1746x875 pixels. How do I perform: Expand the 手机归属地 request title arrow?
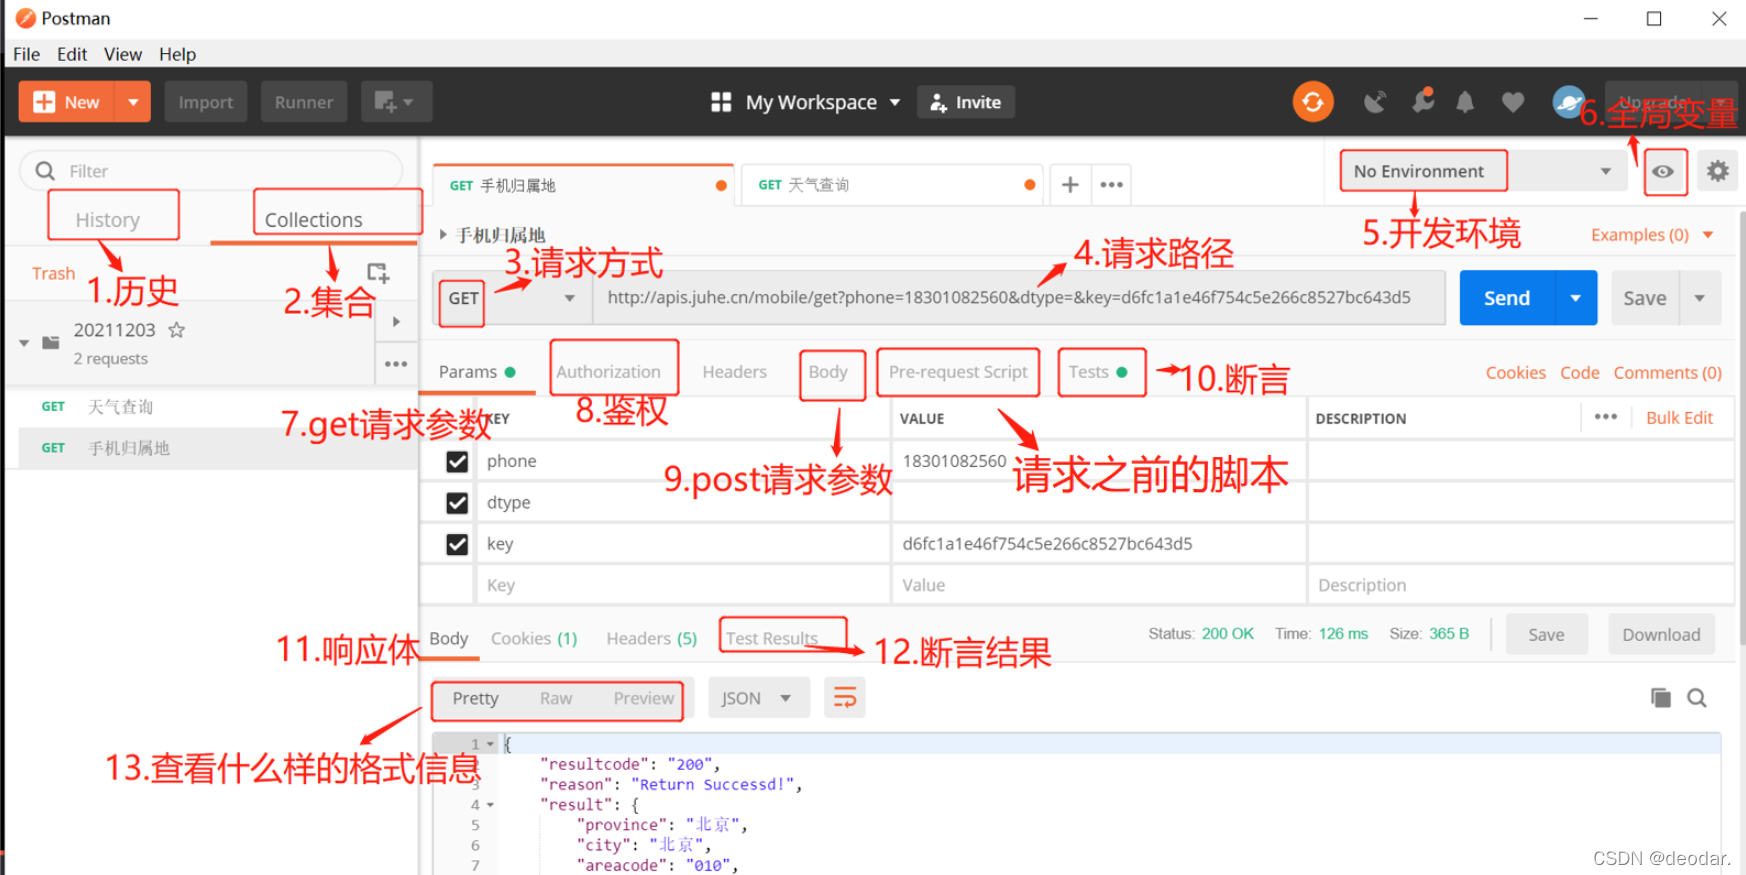[x=443, y=235]
